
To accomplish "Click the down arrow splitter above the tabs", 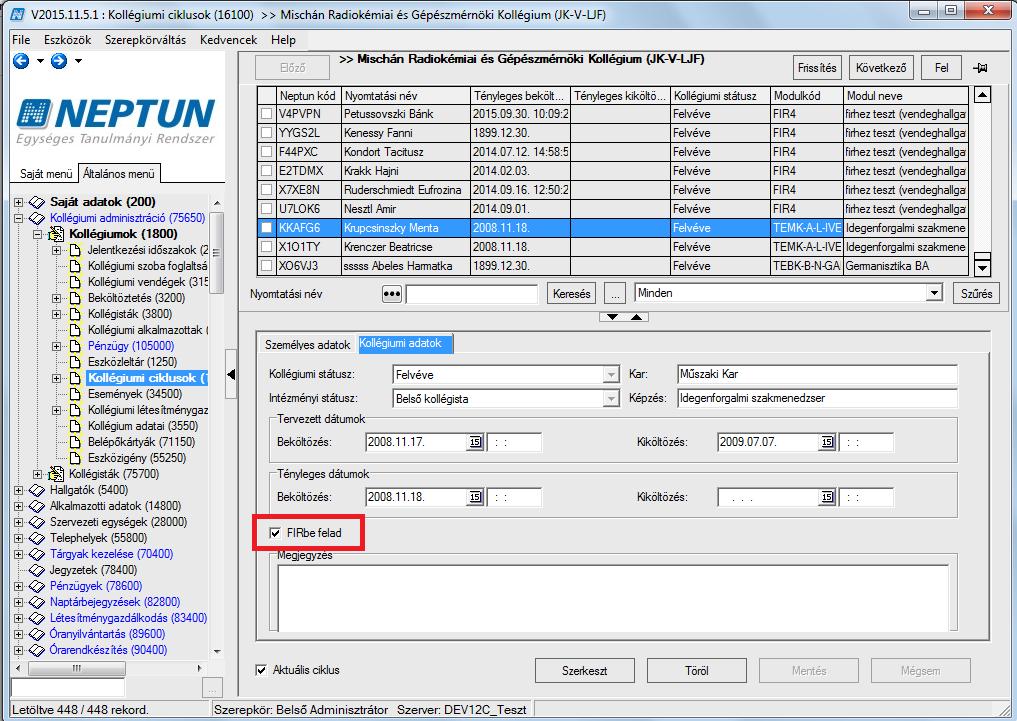I will [x=612, y=317].
